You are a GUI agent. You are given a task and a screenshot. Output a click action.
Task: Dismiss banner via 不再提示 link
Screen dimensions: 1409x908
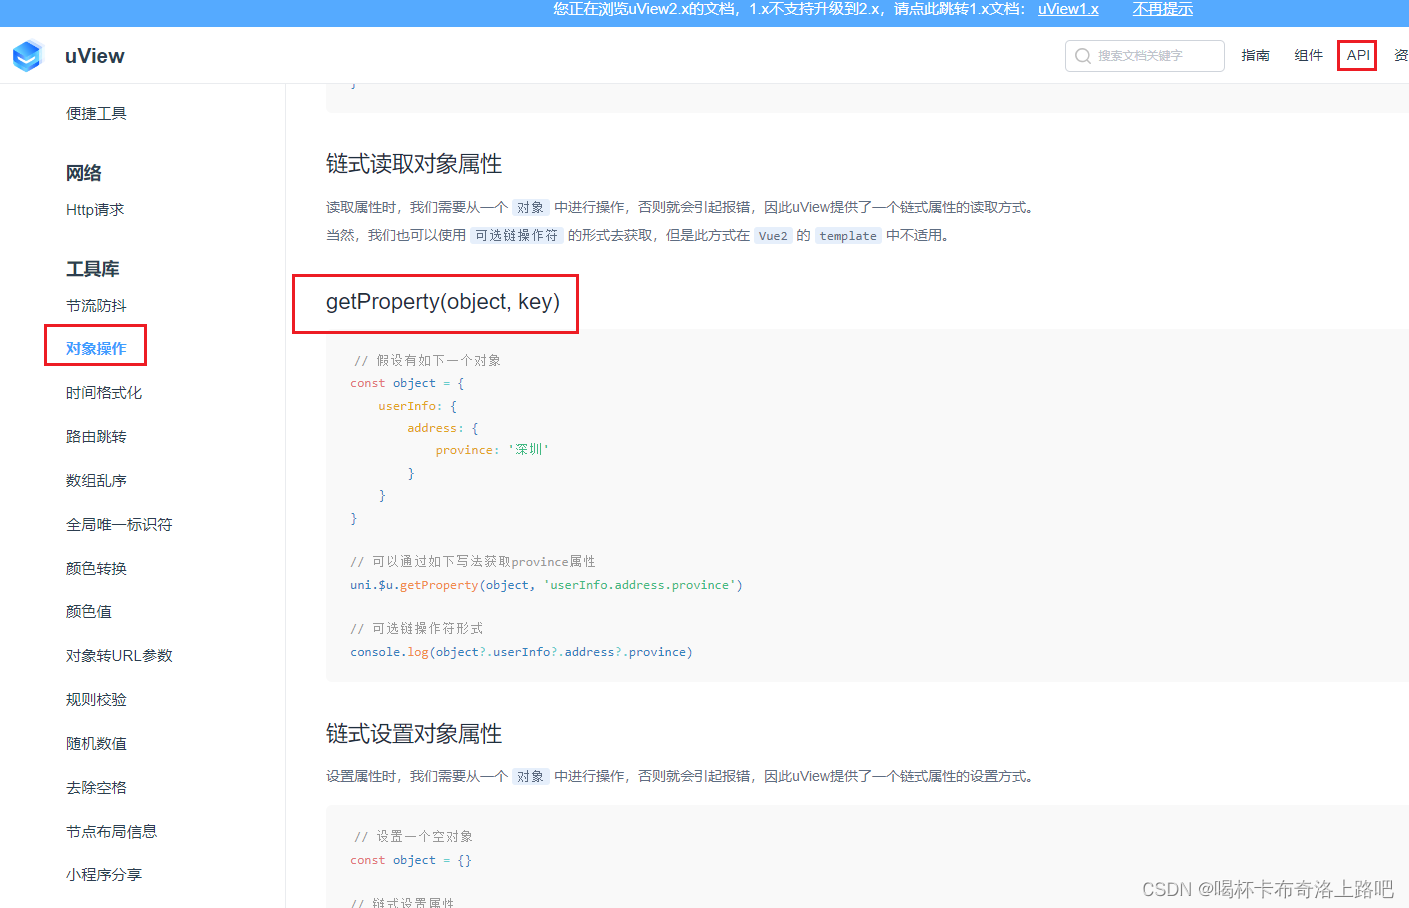pyautogui.click(x=1162, y=9)
